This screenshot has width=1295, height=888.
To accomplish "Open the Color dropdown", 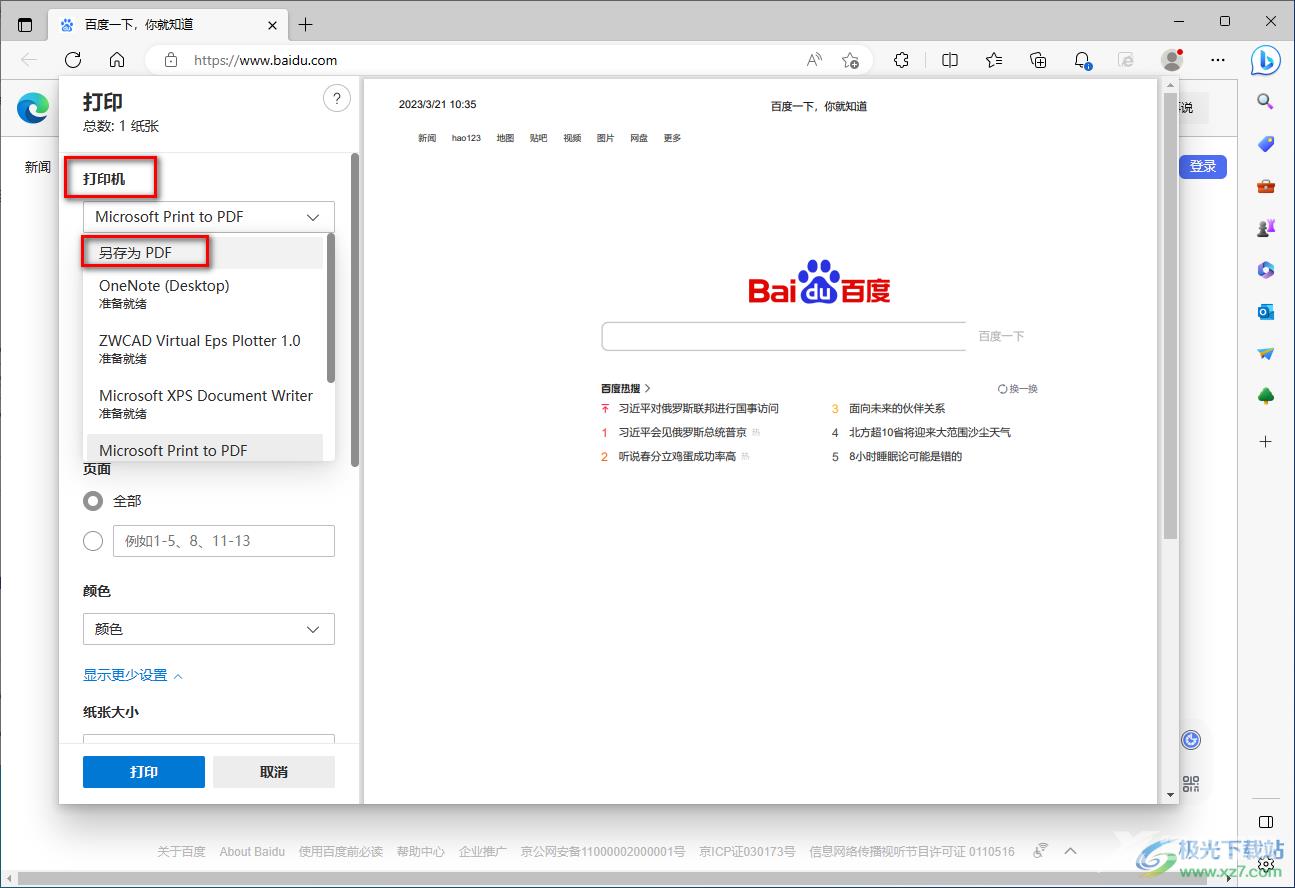I will coord(209,629).
